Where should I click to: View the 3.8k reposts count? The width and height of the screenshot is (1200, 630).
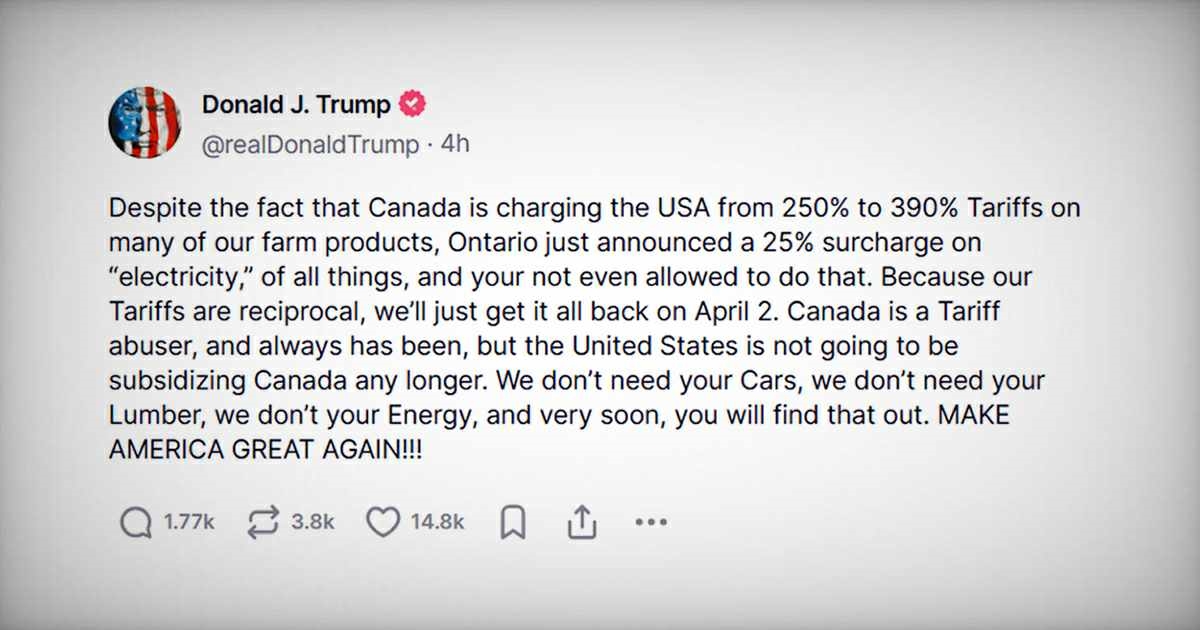tap(312, 522)
